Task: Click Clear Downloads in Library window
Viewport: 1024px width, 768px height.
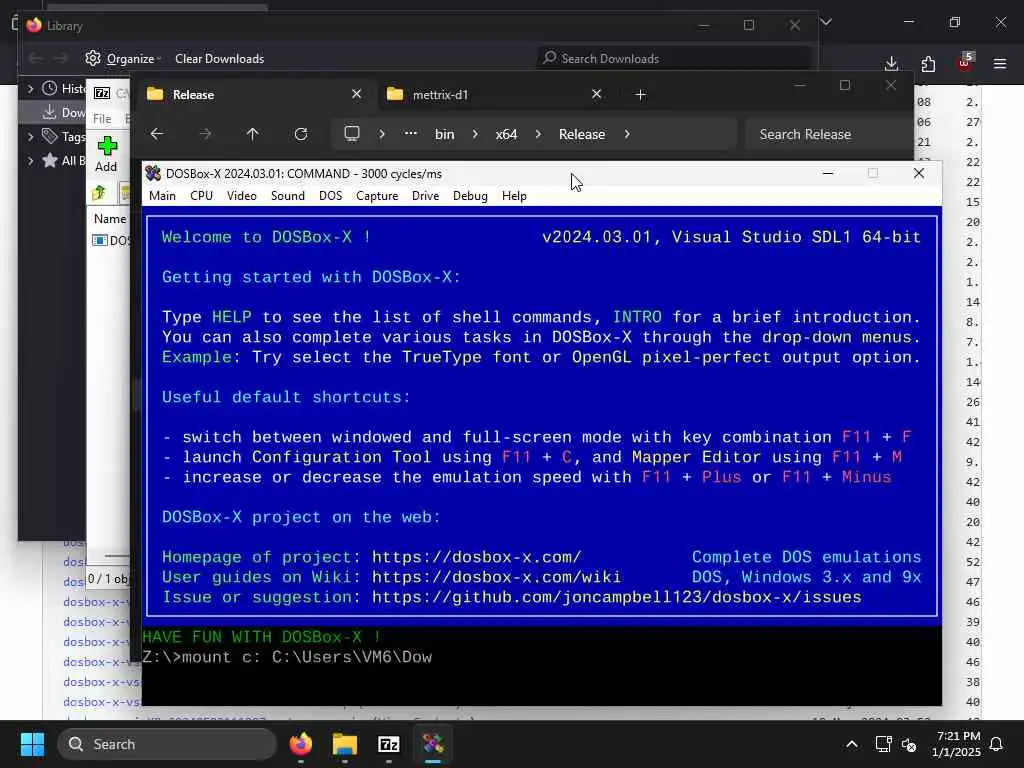Action: pos(219,59)
